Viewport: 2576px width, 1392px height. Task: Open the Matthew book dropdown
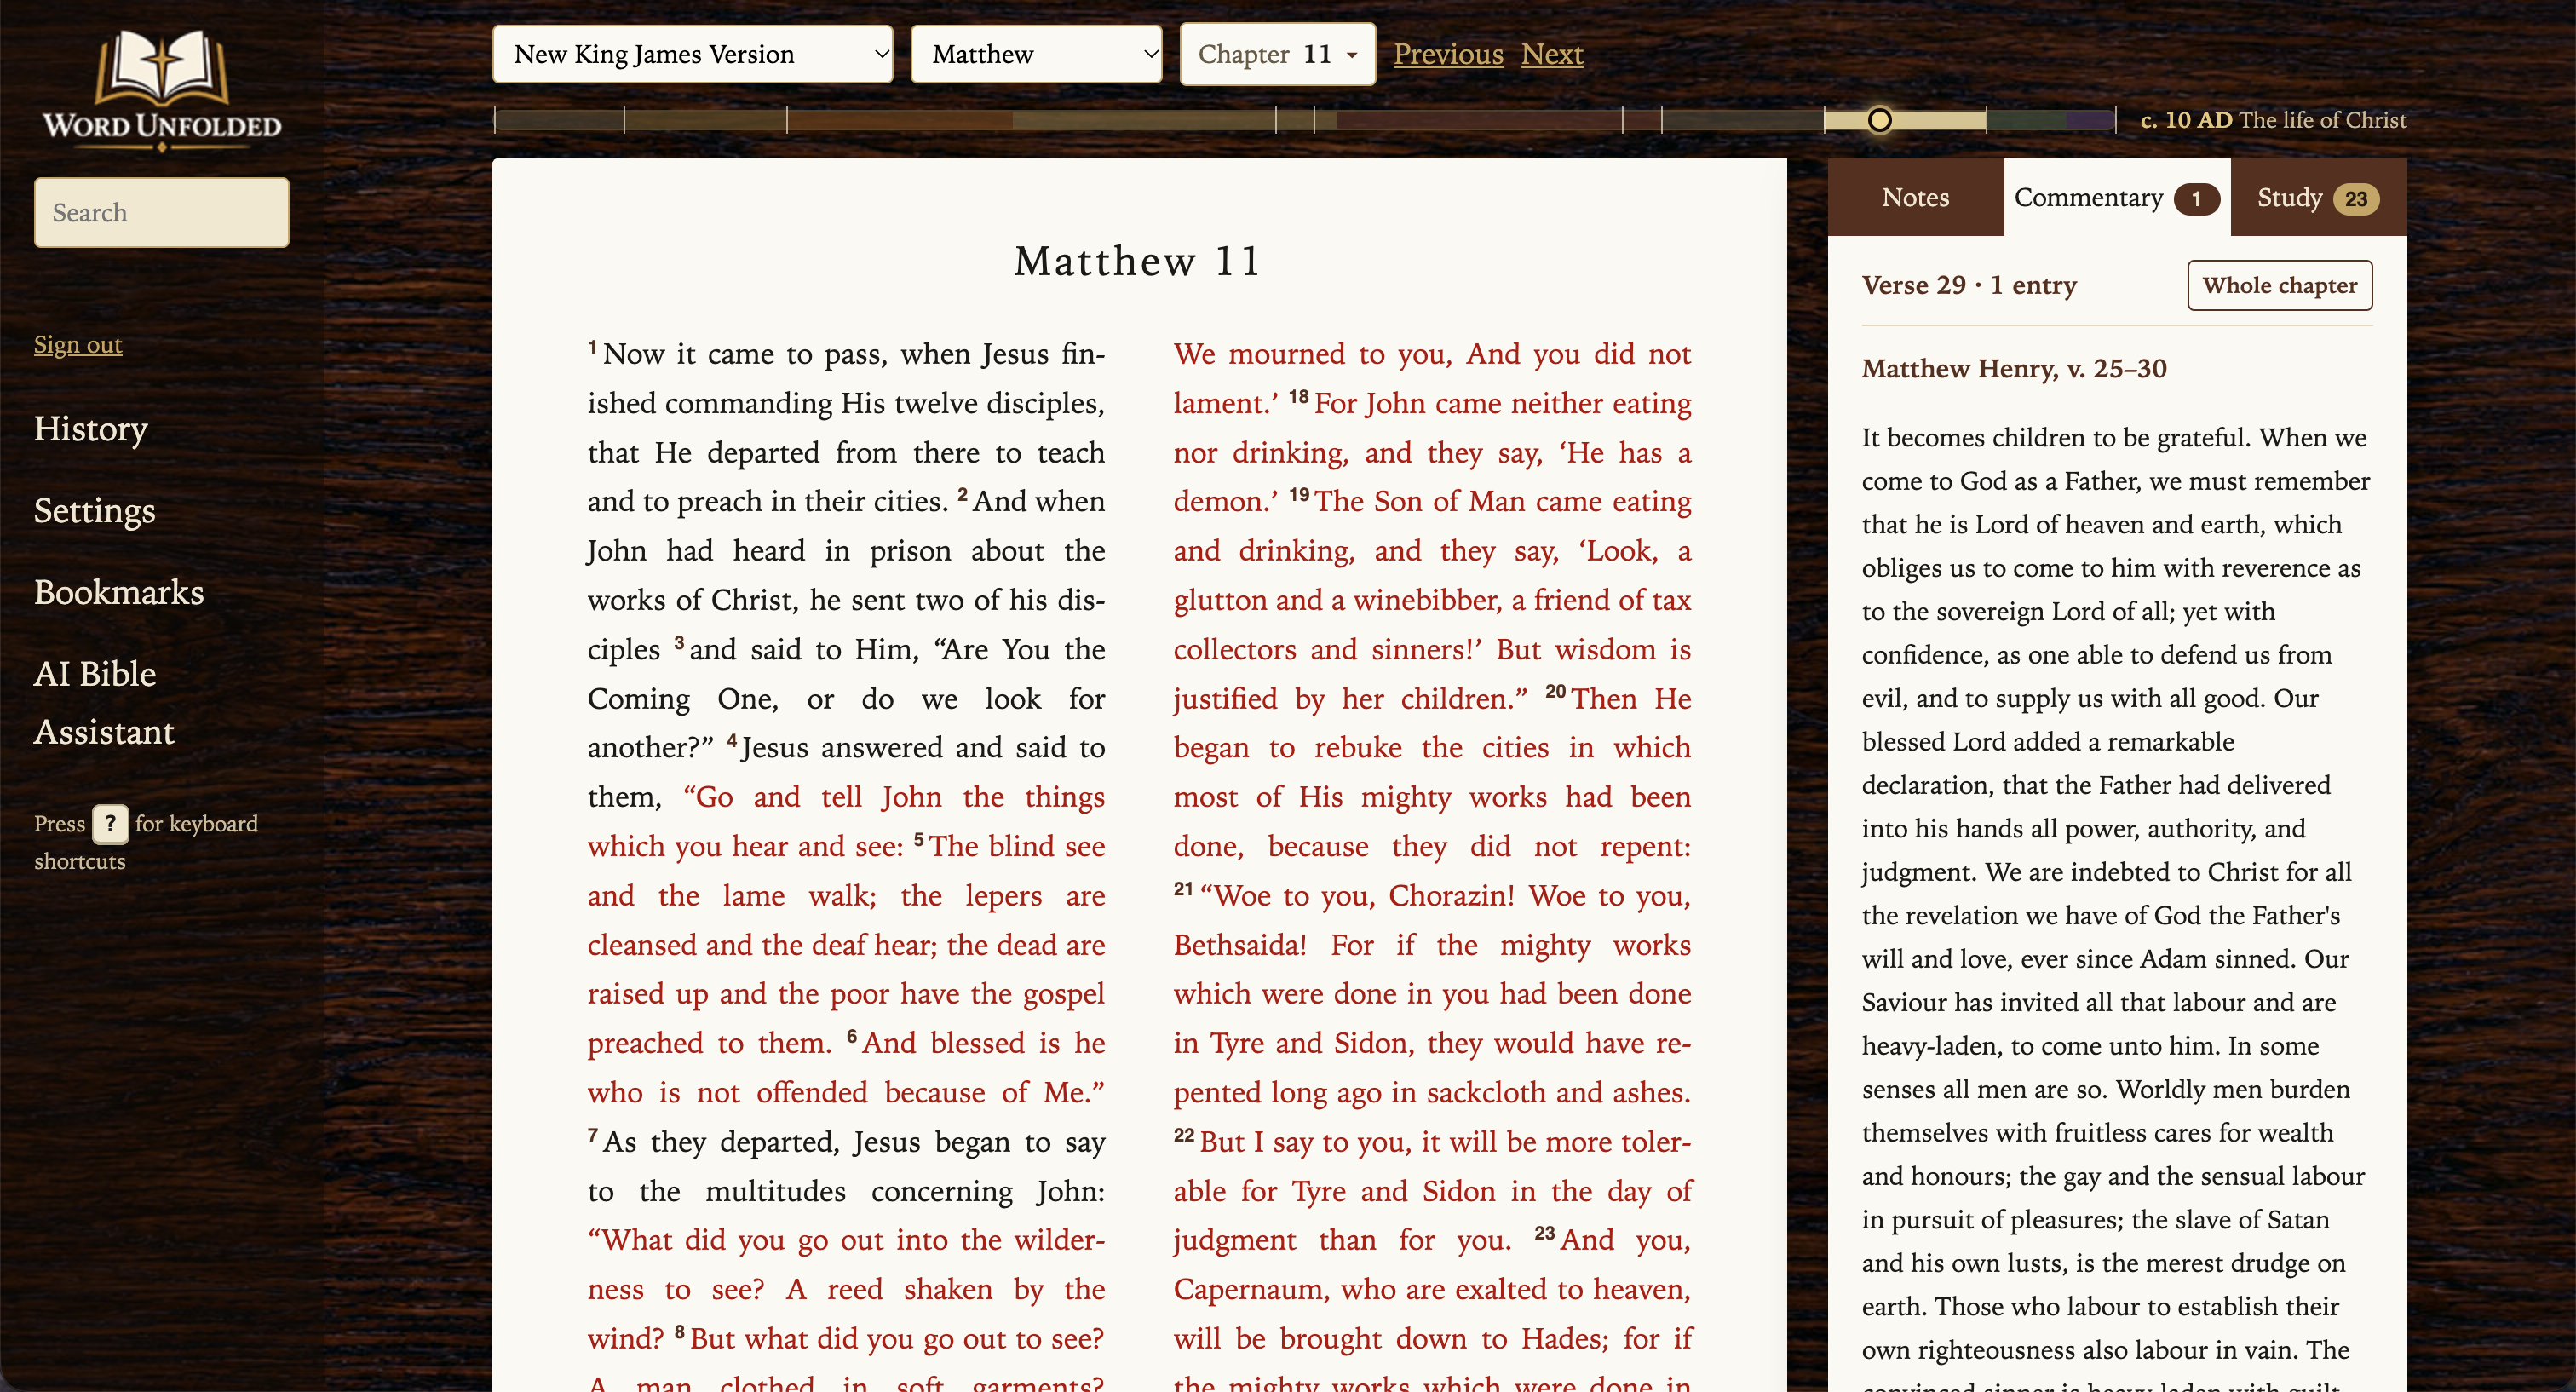coord(1036,54)
